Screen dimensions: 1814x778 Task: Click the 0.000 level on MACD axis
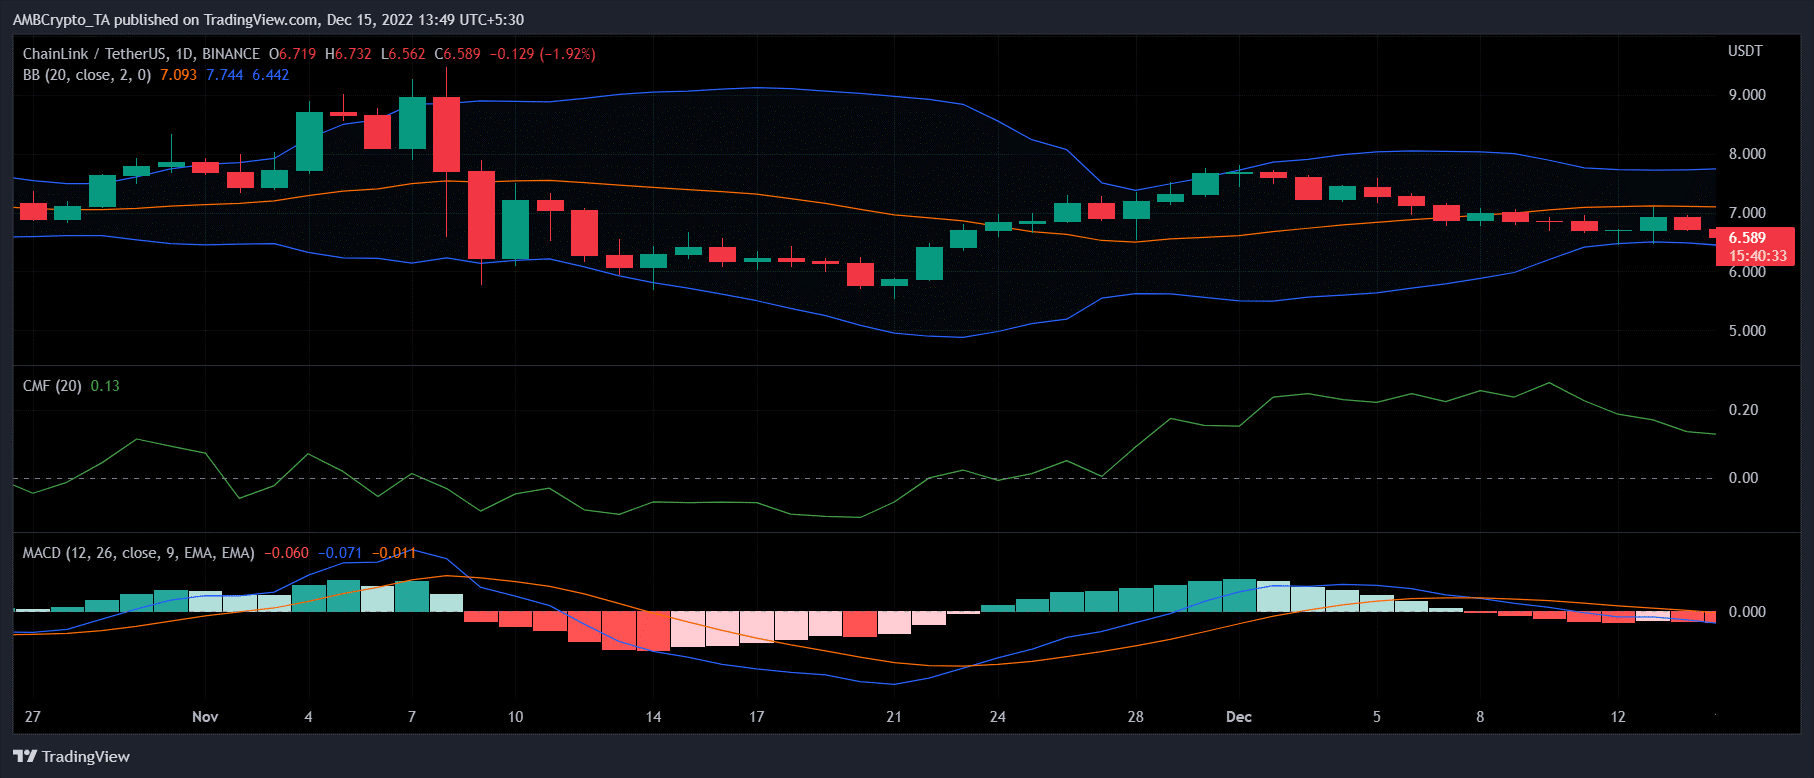tap(1746, 612)
